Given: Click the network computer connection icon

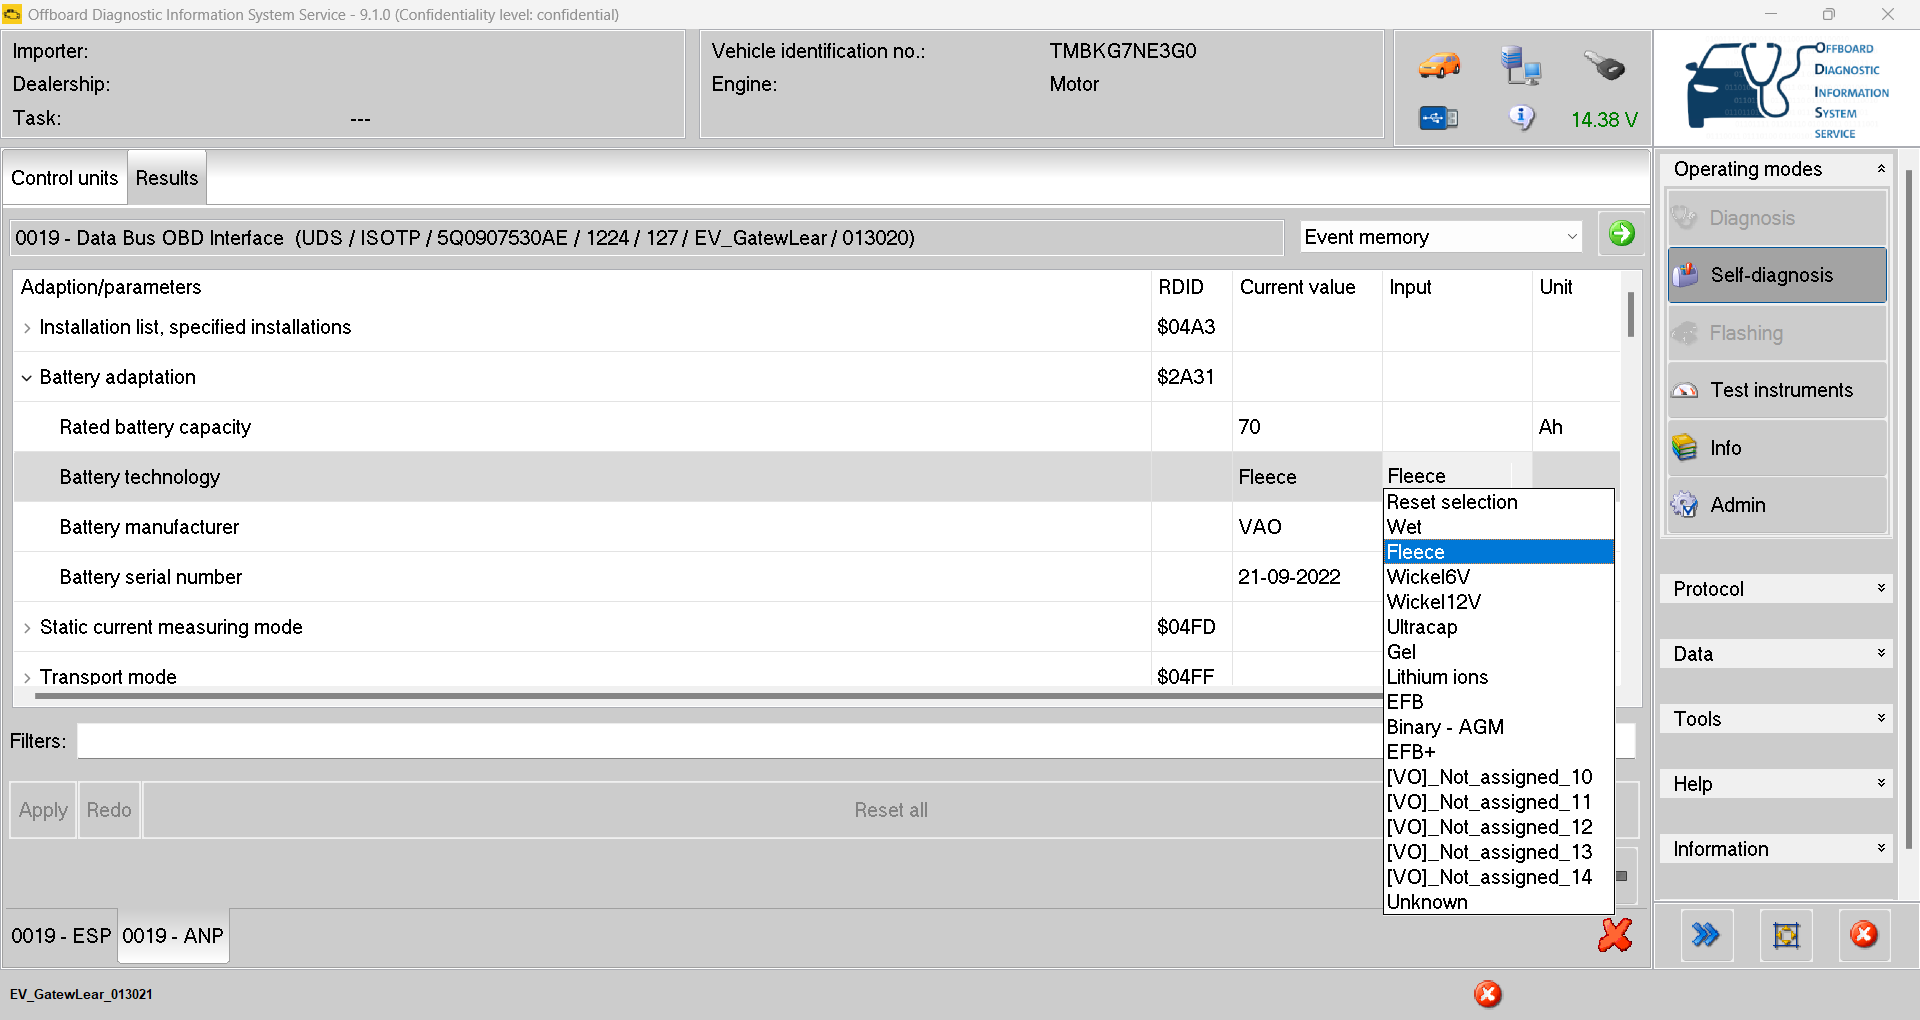Looking at the screenshot, I should click(x=1520, y=66).
